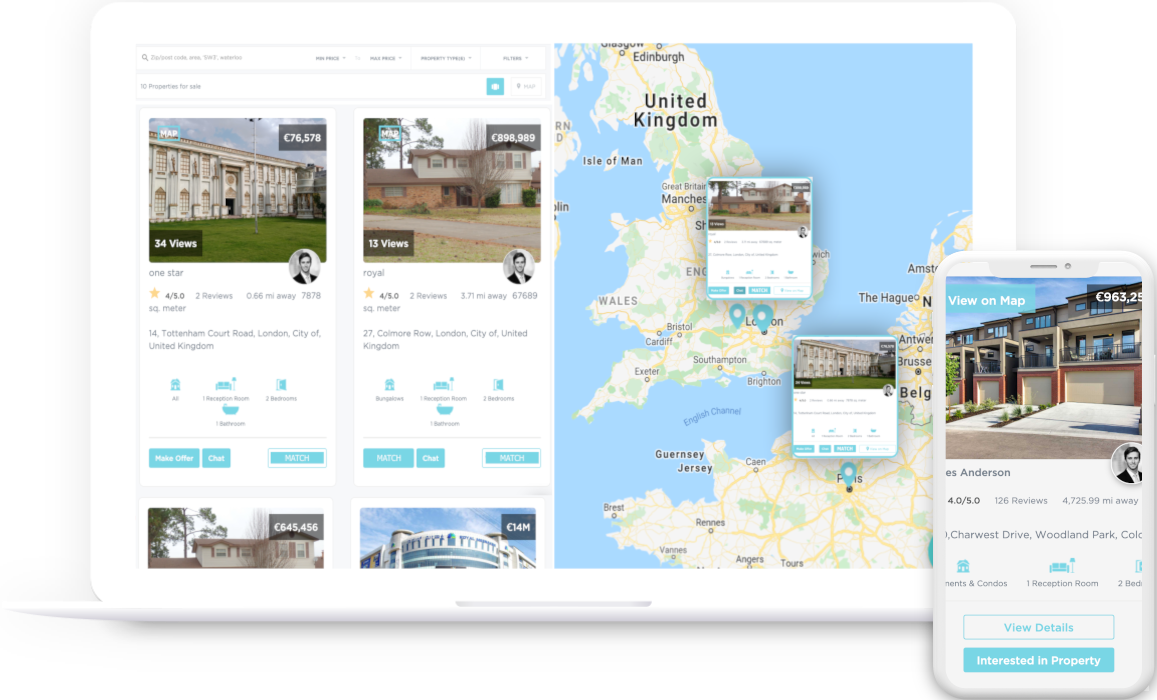Open 2 Reviews on royal listing
1157x700 pixels.
point(428,296)
